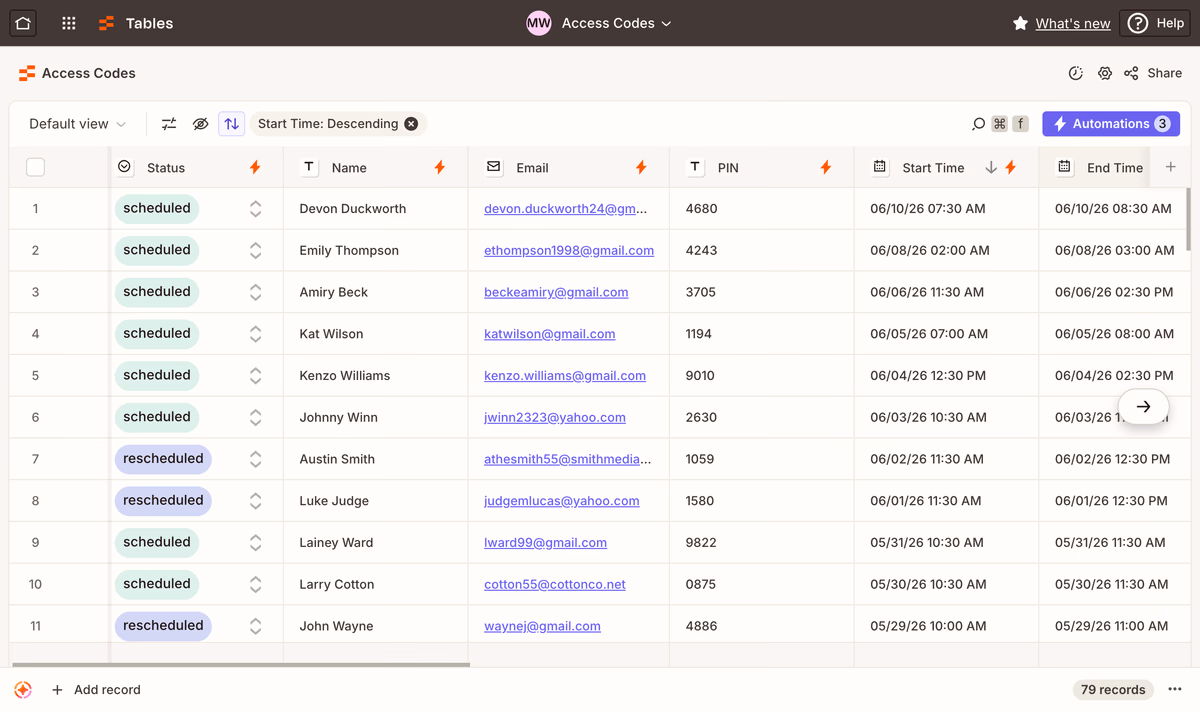1200x712 pixels.
Task: Click the calendar icon in Start Time header
Action: coord(880,167)
